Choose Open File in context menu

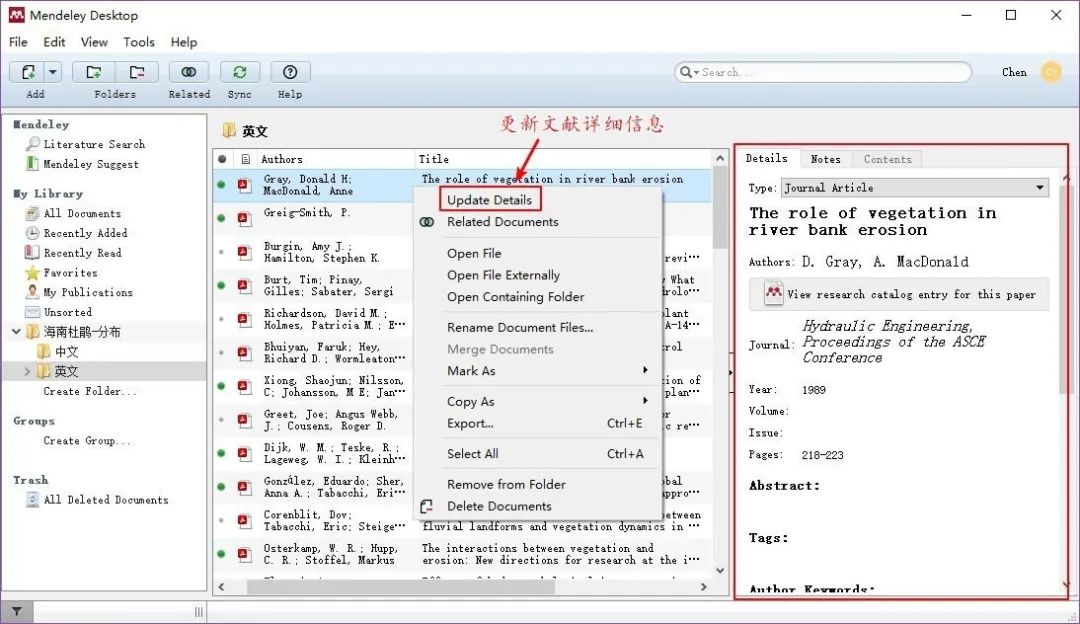474,253
